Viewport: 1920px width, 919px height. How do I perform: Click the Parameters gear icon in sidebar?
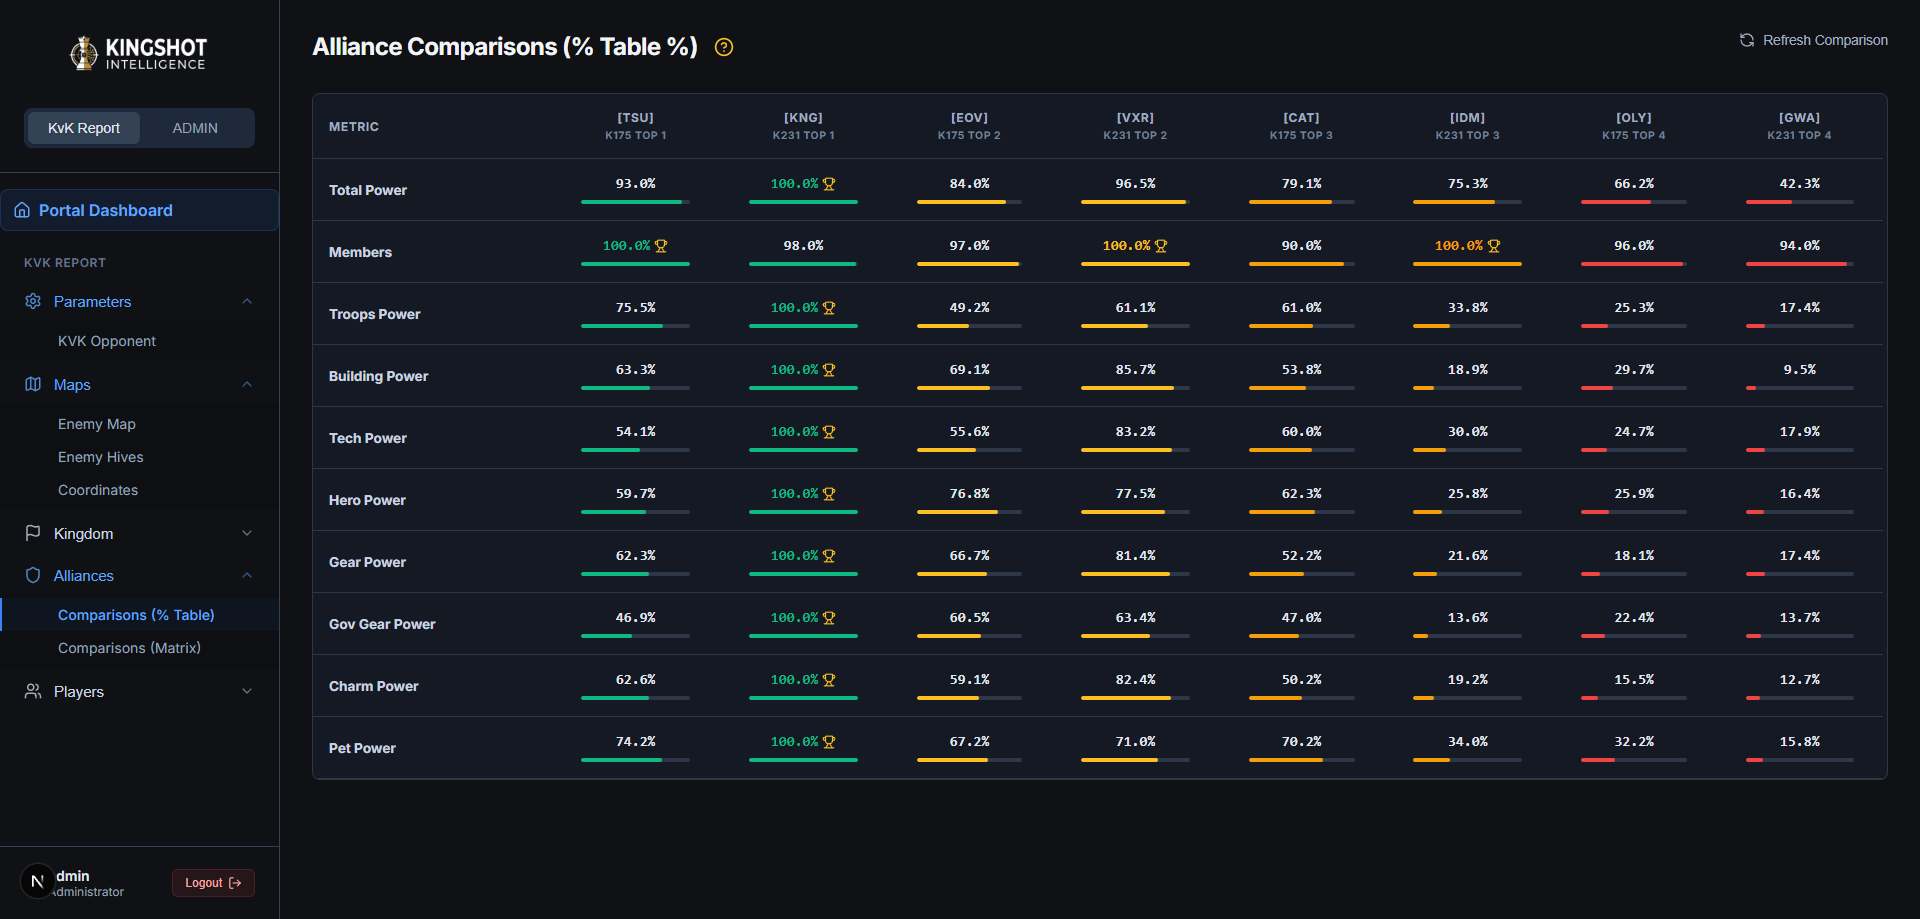[33, 301]
